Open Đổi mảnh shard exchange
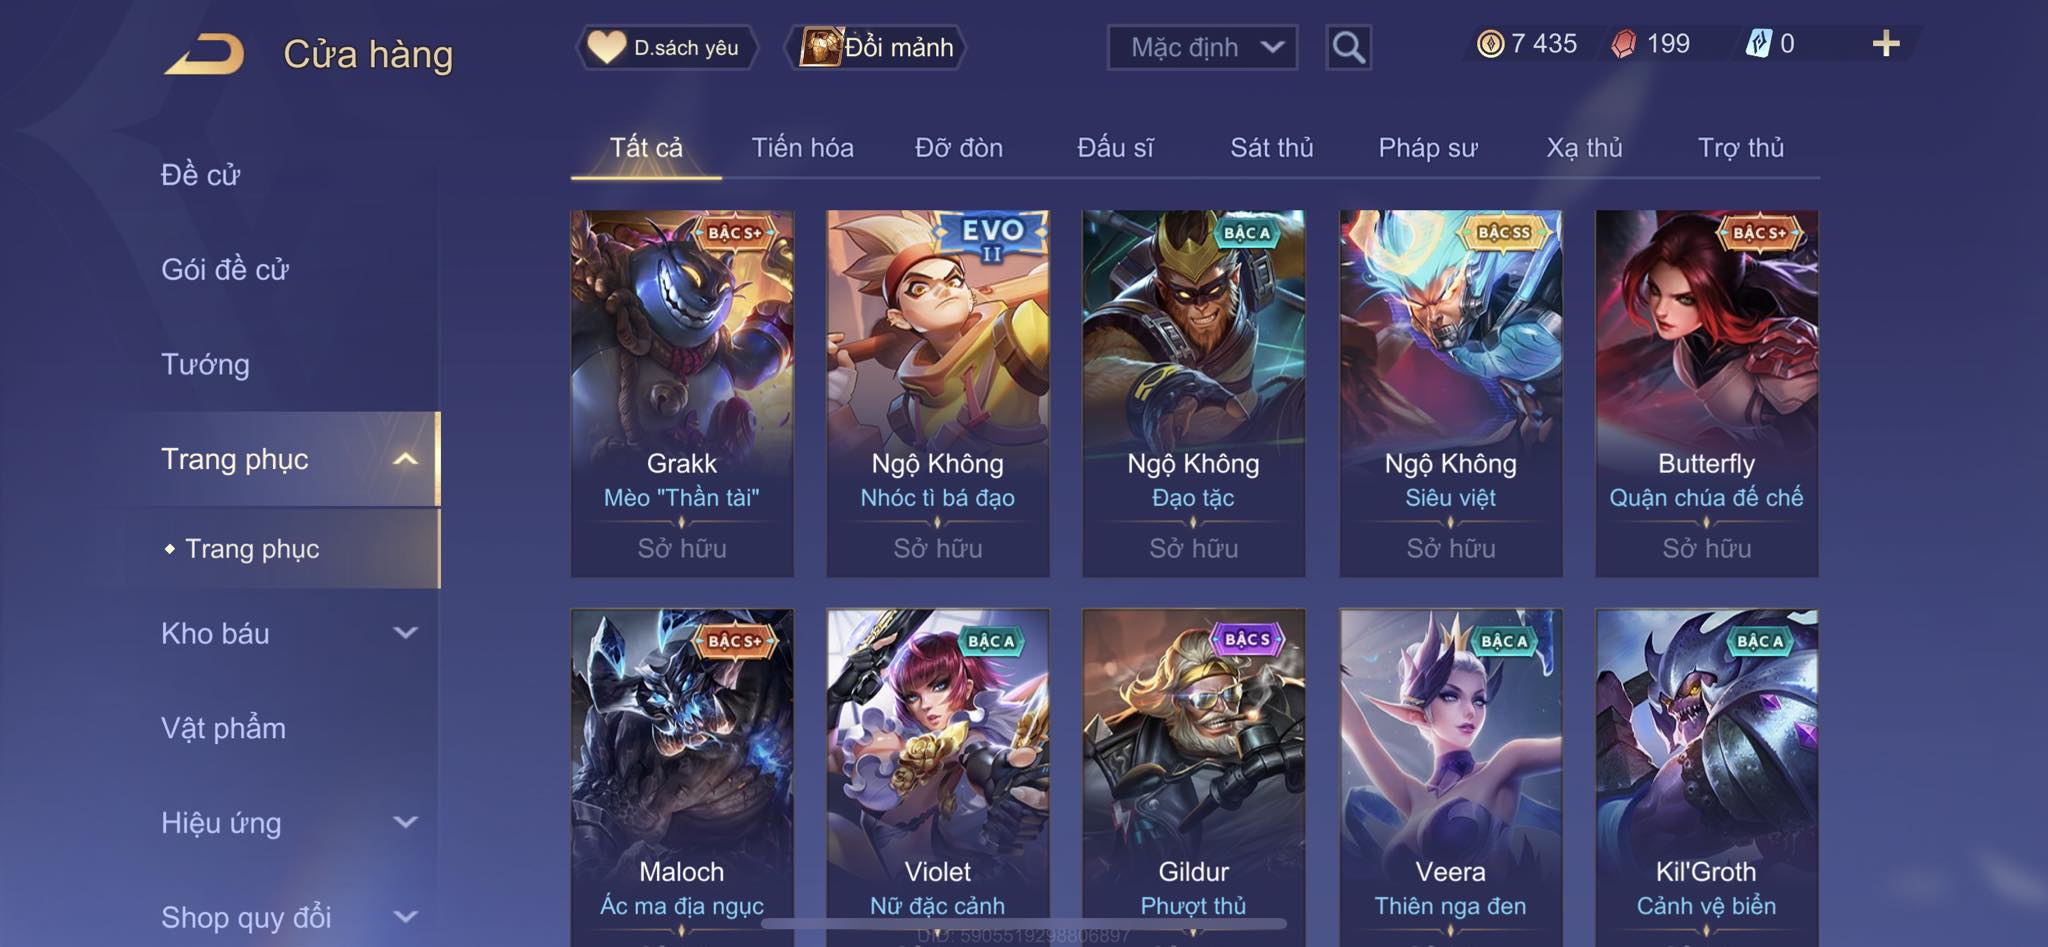 pos(877,47)
